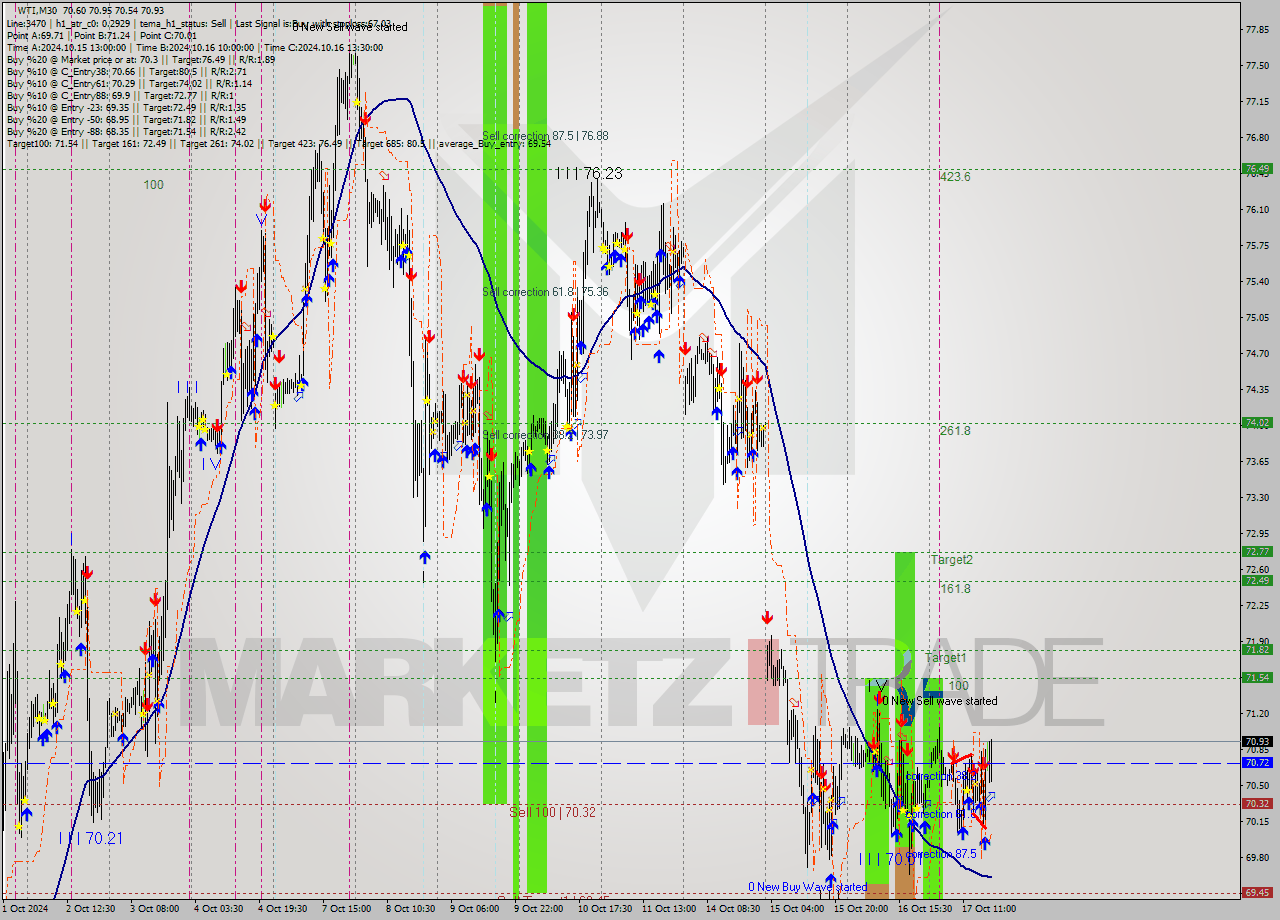Click the green 71.54 price tag

[x=1257, y=678]
